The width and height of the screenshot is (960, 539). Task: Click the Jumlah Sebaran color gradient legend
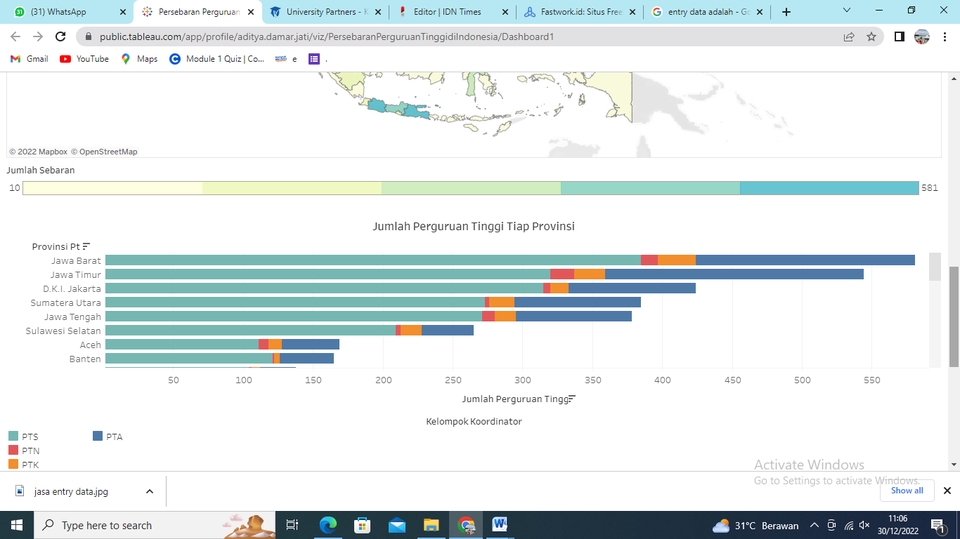click(470, 188)
